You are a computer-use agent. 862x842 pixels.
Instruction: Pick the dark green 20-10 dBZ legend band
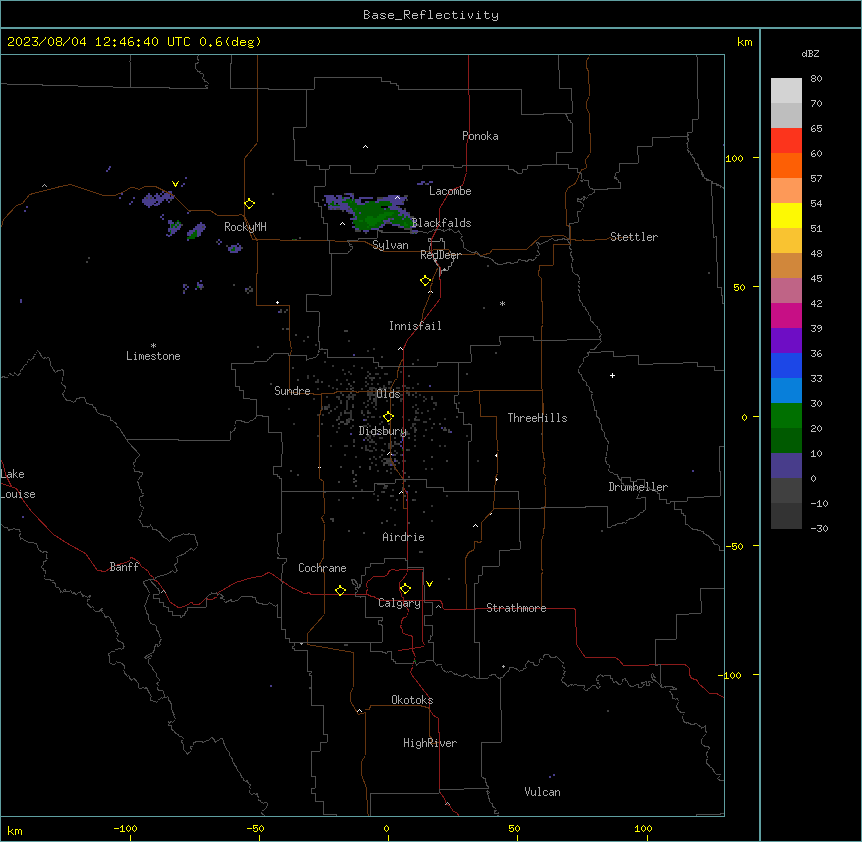point(786,441)
